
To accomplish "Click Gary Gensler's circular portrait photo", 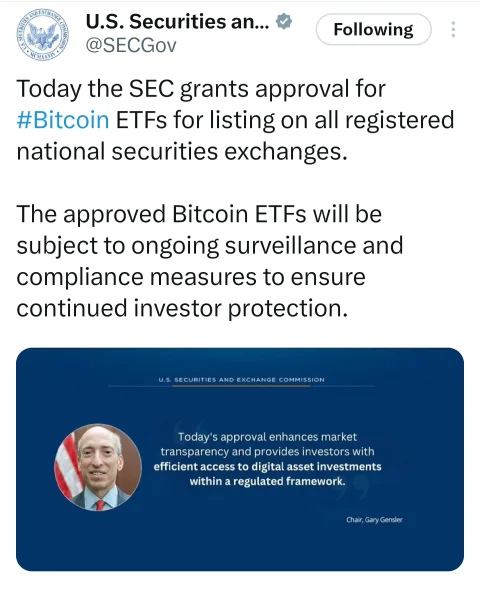I will 98,467.
